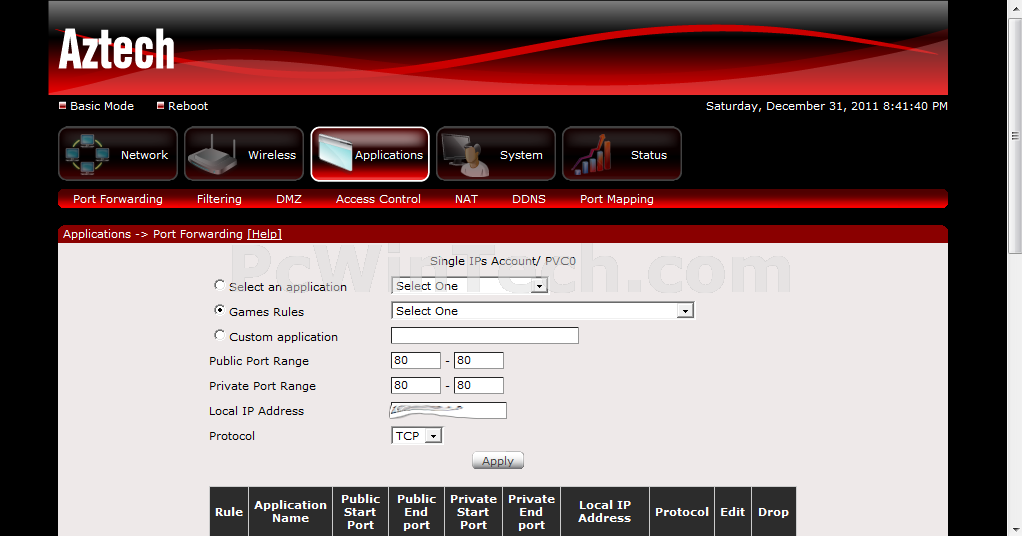
Task: Select the Applications folder icon
Action: pos(336,154)
